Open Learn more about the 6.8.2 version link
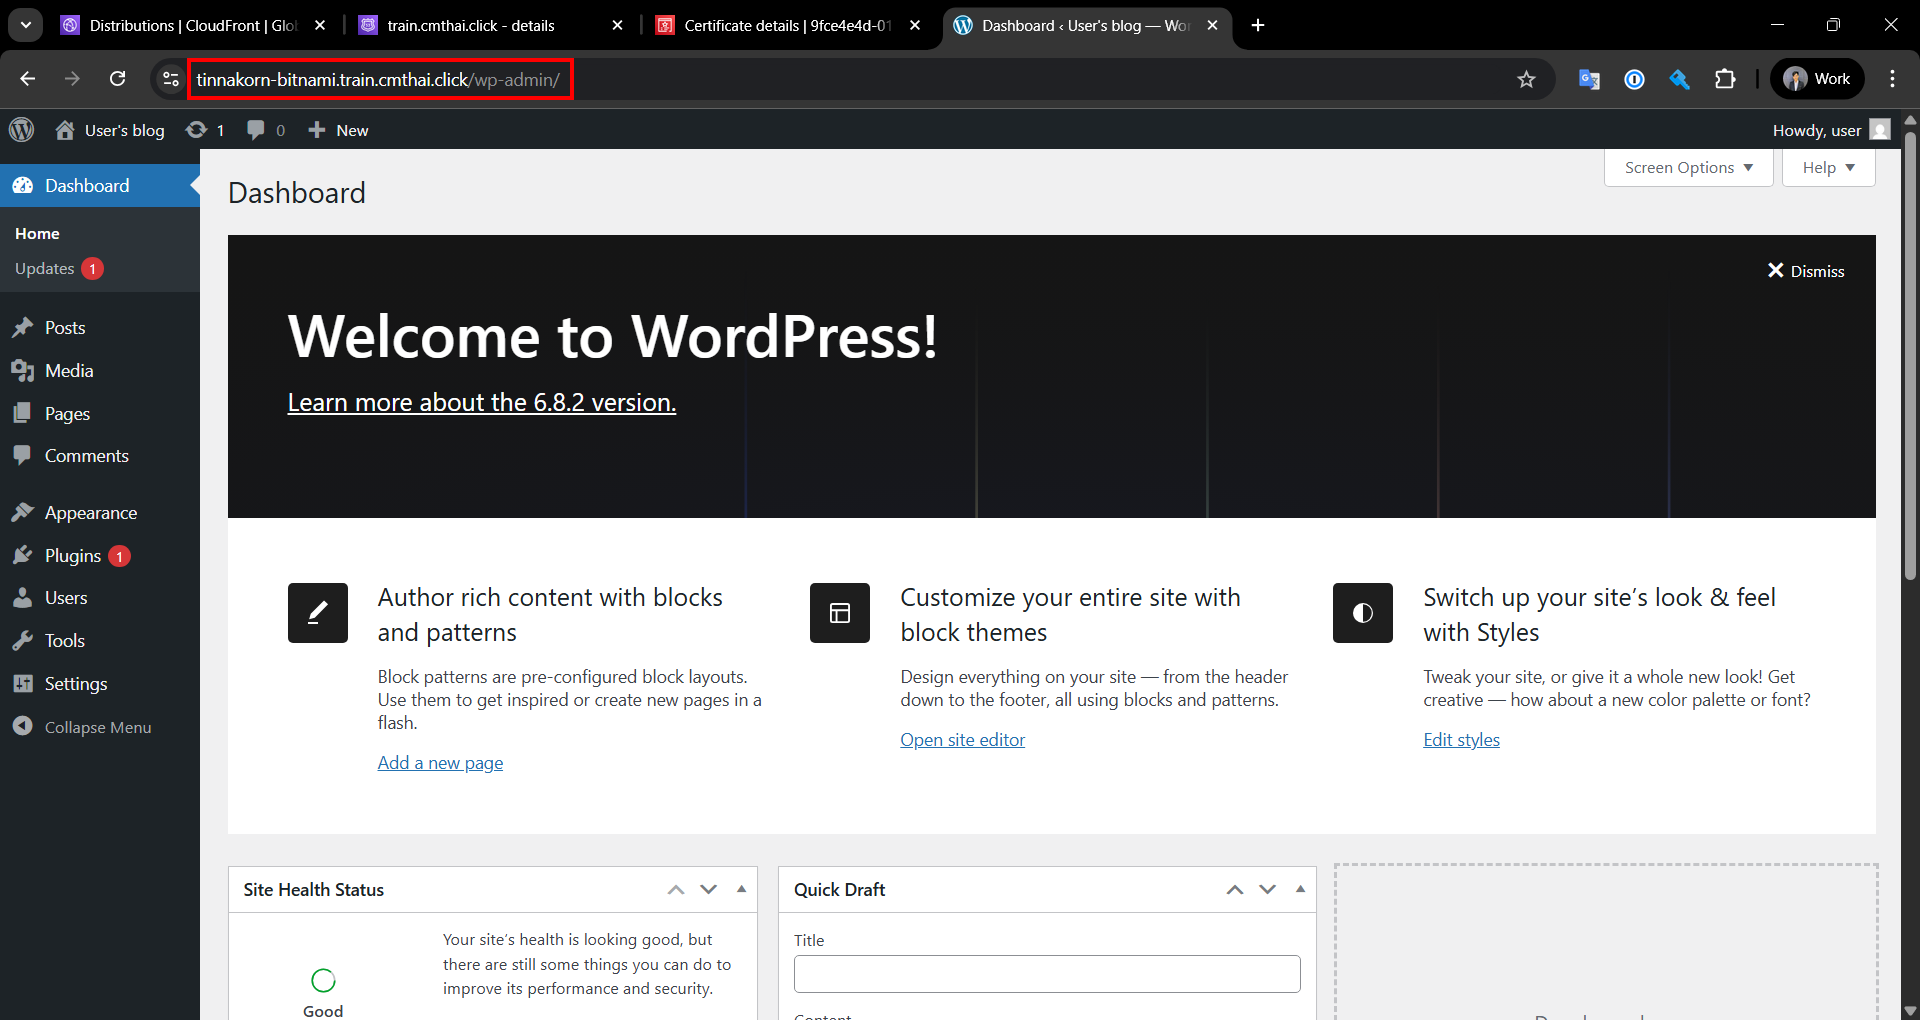The height and width of the screenshot is (1020, 1920). coord(482,402)
